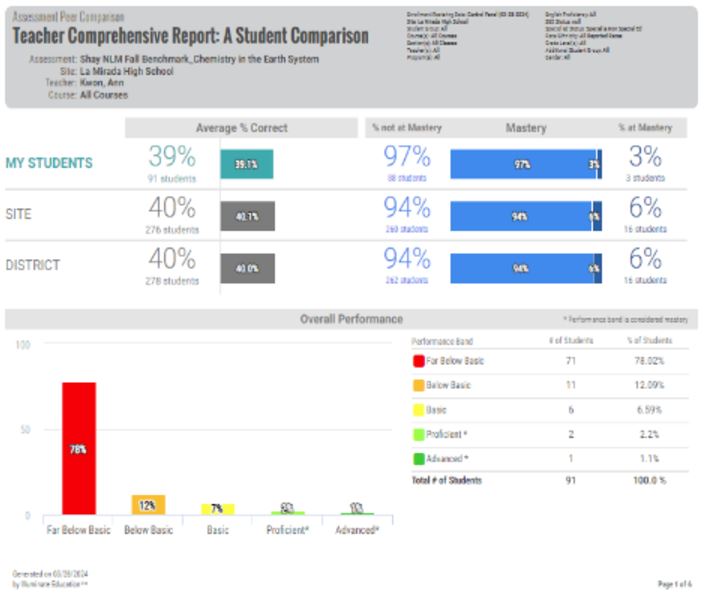Click the Average % Correct column header
The width and height of the screenshot is (704, 597).
click(x=241, y=128)
